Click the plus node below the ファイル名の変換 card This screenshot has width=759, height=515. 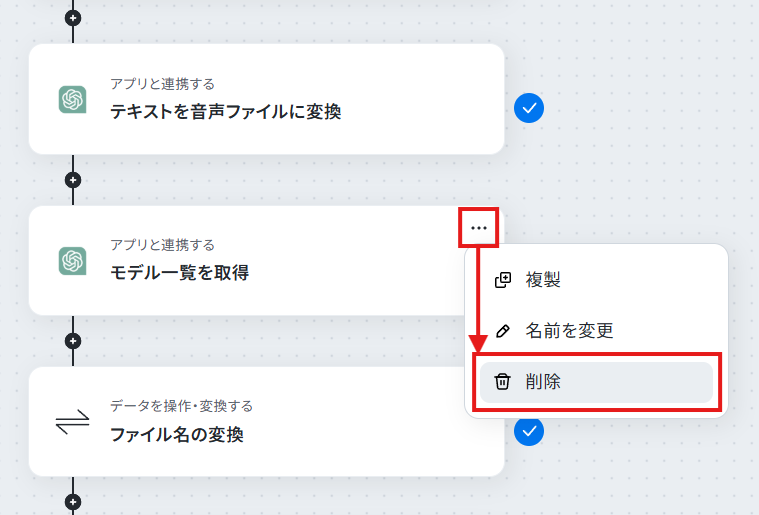(73, 502)
